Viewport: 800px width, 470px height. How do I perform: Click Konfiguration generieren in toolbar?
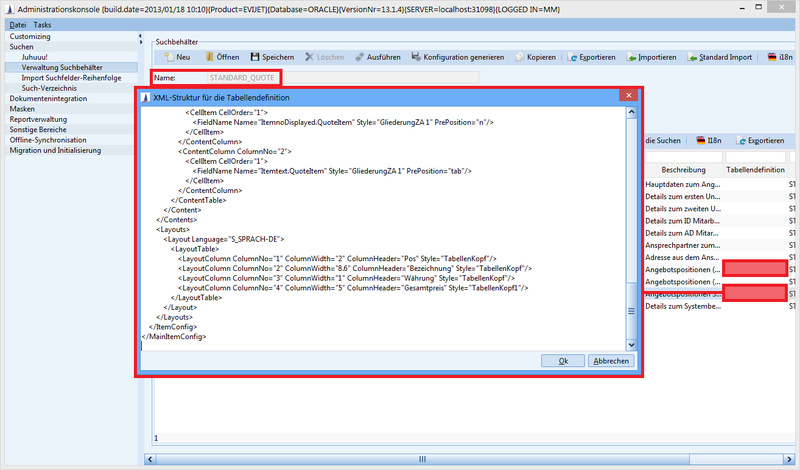[463, 57]
